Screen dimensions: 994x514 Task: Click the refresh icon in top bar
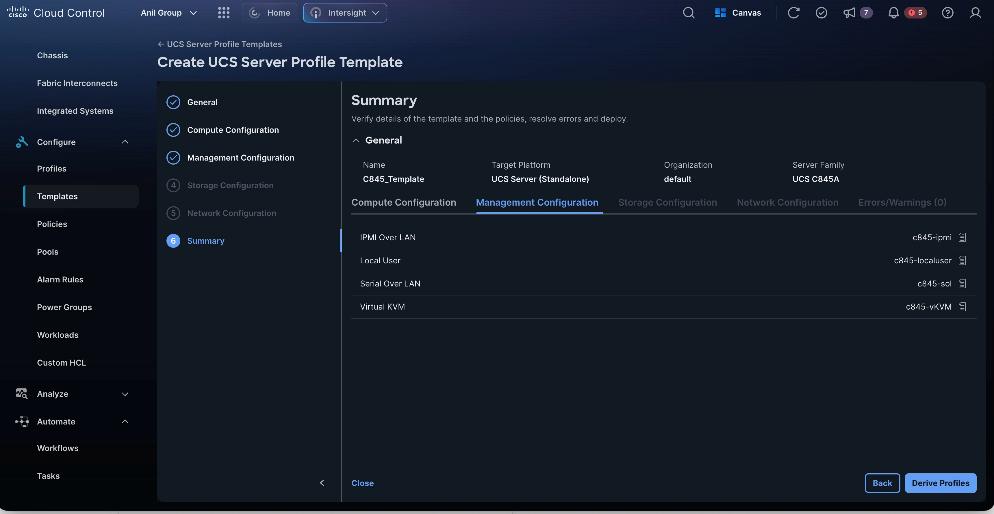coord(793,13)
